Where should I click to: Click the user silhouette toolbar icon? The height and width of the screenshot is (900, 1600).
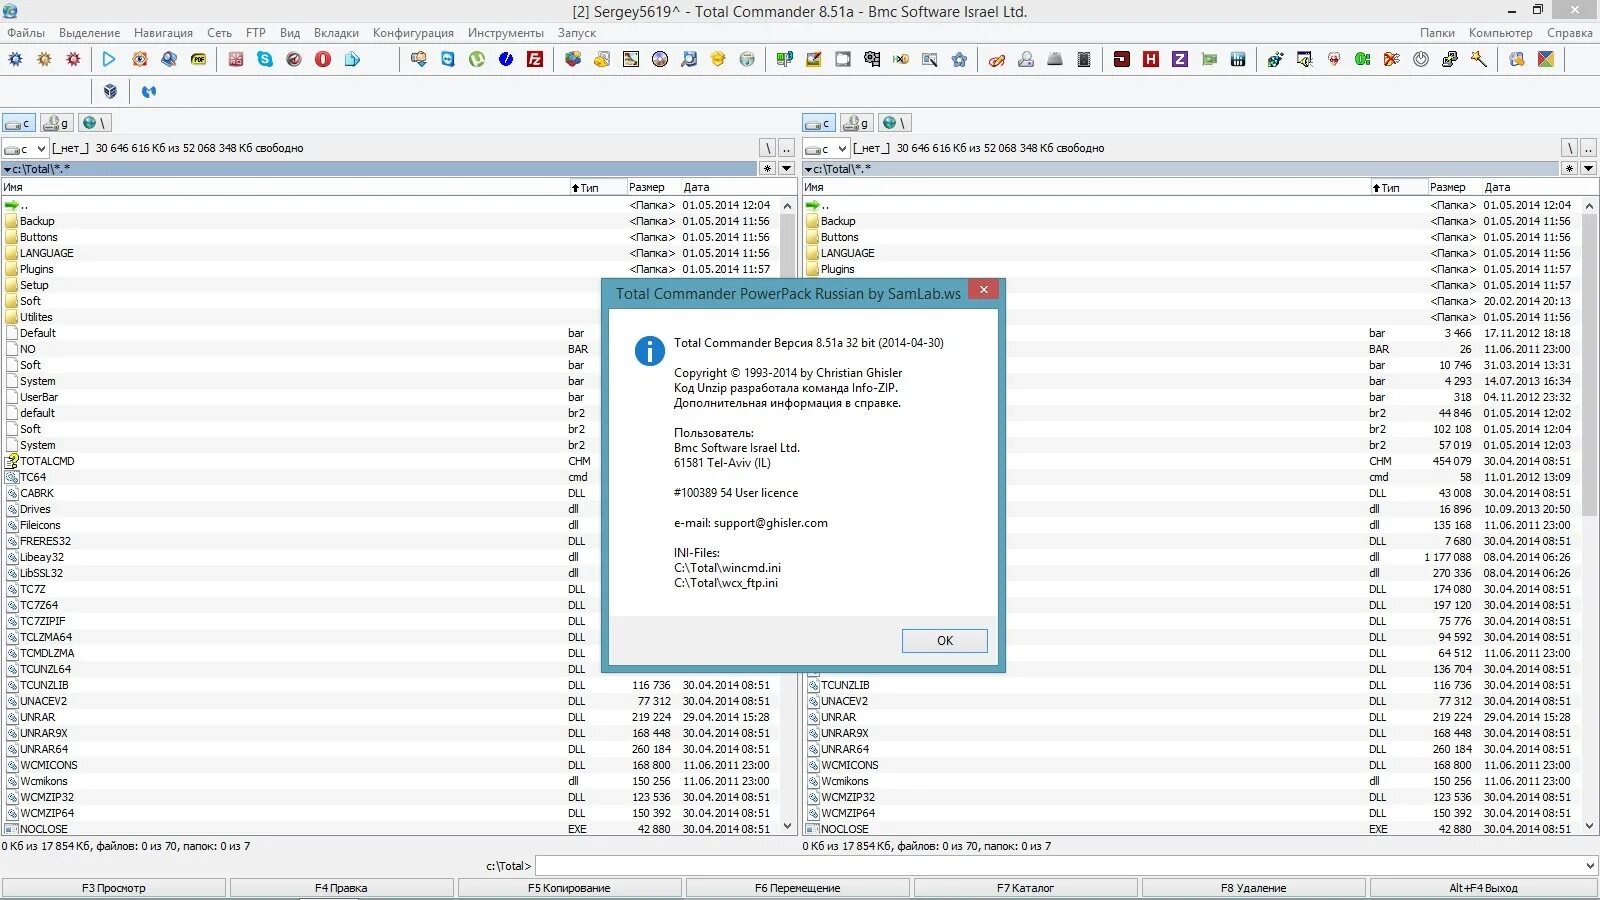click(x=1026, y=60)
